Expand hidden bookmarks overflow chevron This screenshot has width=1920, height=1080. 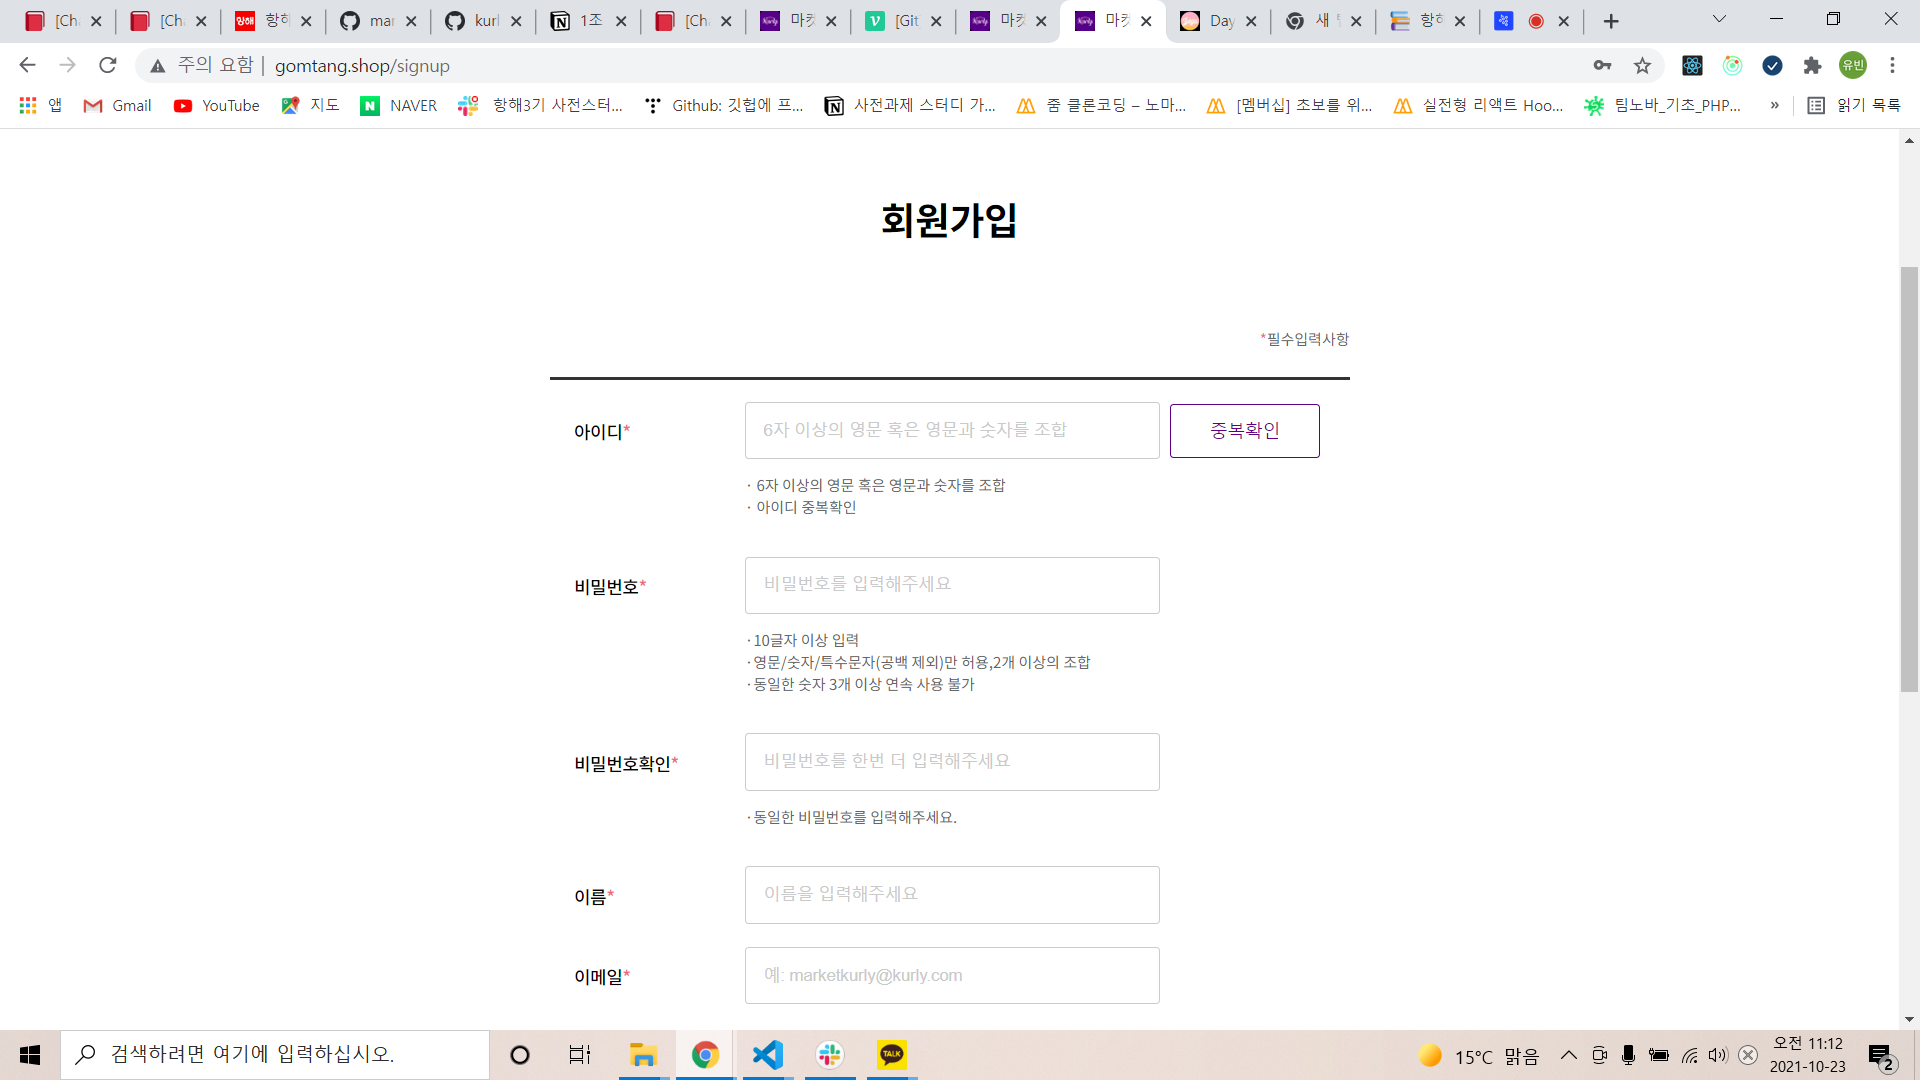[1774, 105]
